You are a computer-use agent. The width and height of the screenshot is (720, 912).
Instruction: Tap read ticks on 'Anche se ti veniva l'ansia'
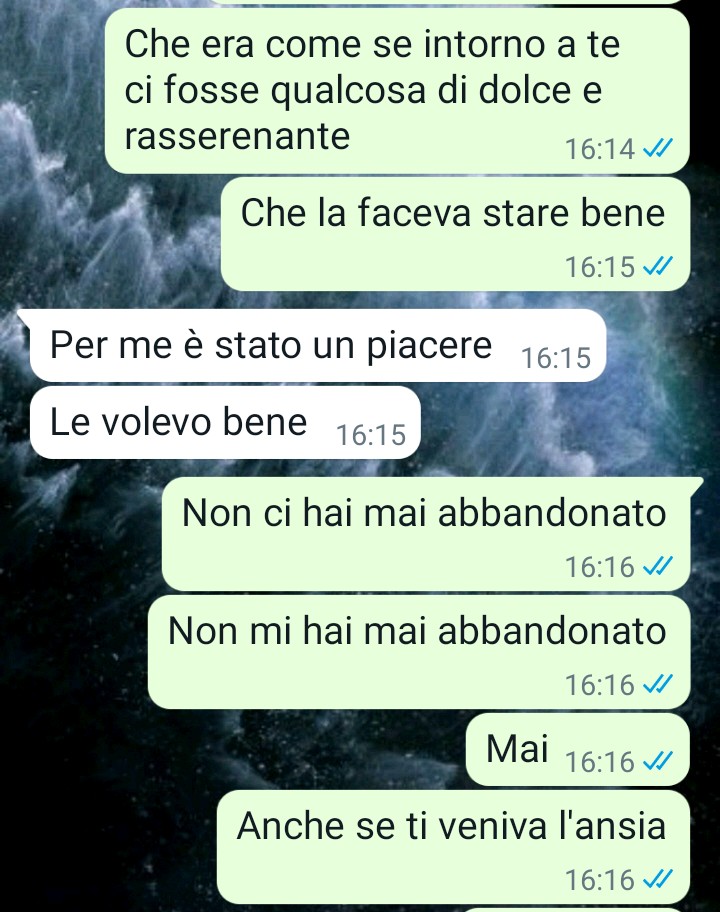658,879
